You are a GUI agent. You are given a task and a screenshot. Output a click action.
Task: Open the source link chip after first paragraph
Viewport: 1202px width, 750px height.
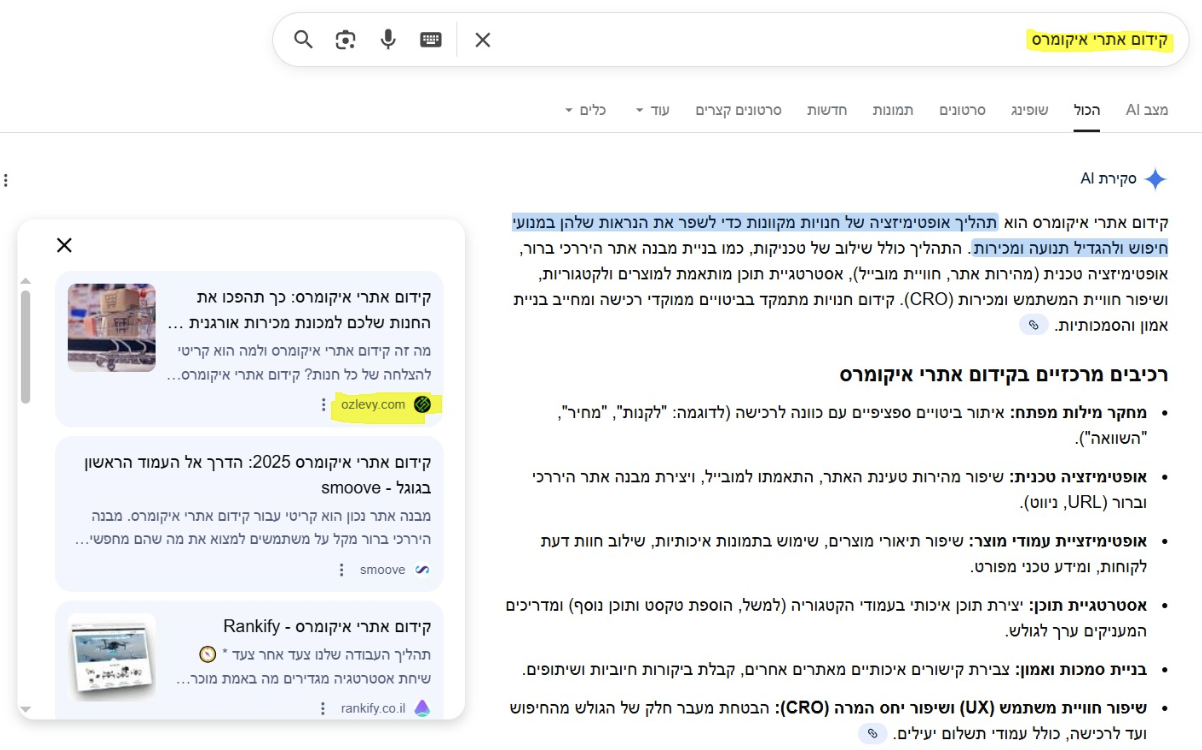[x=1034, y=325]
